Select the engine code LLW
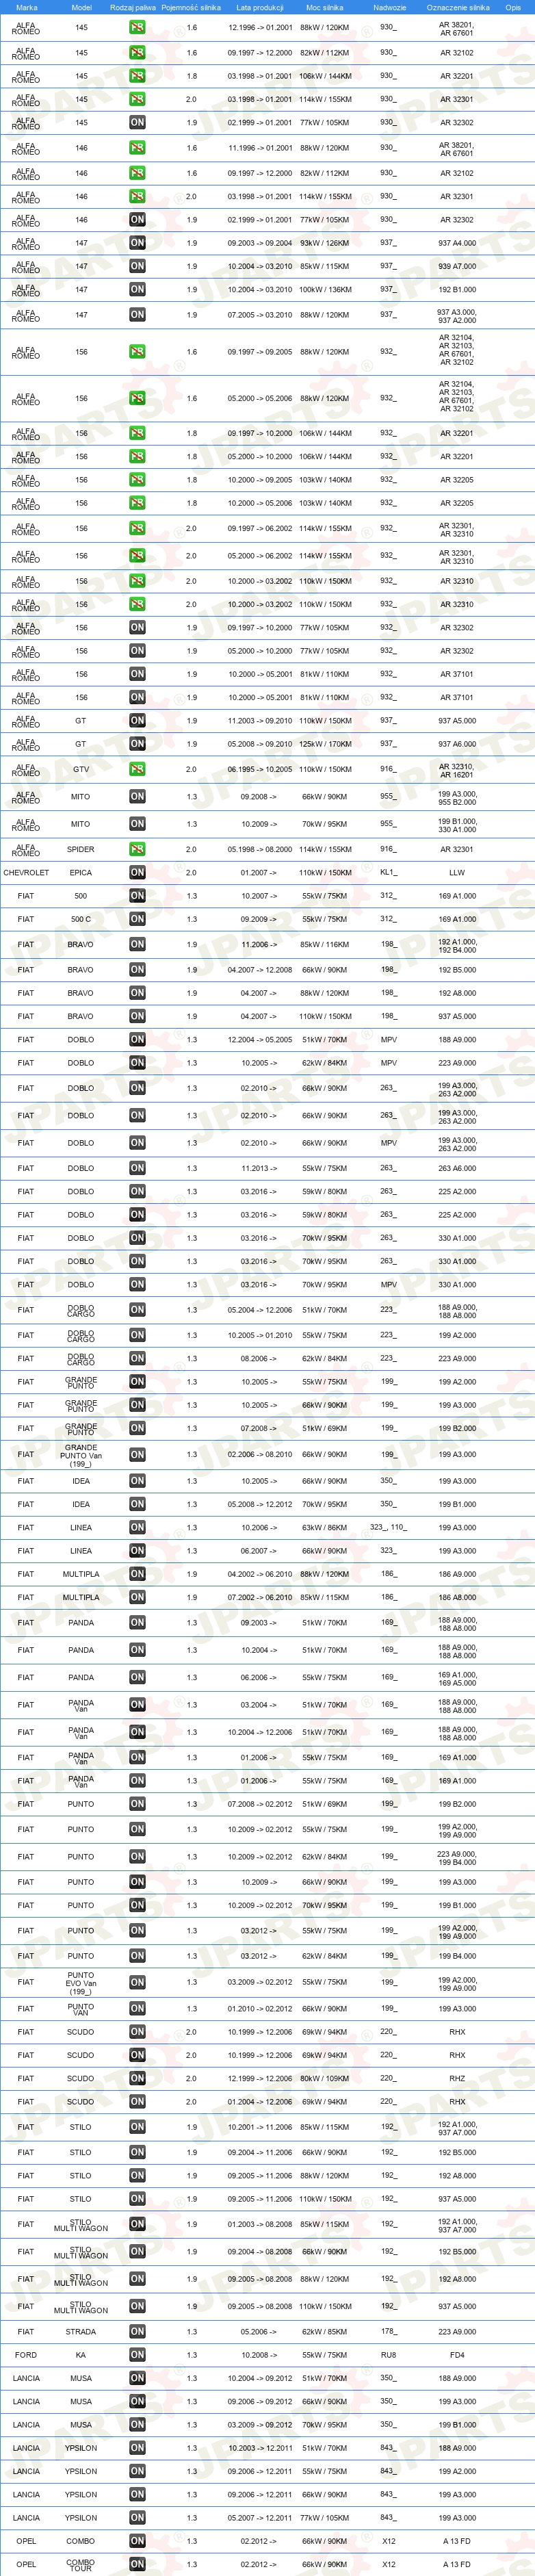 coord(457,873)
